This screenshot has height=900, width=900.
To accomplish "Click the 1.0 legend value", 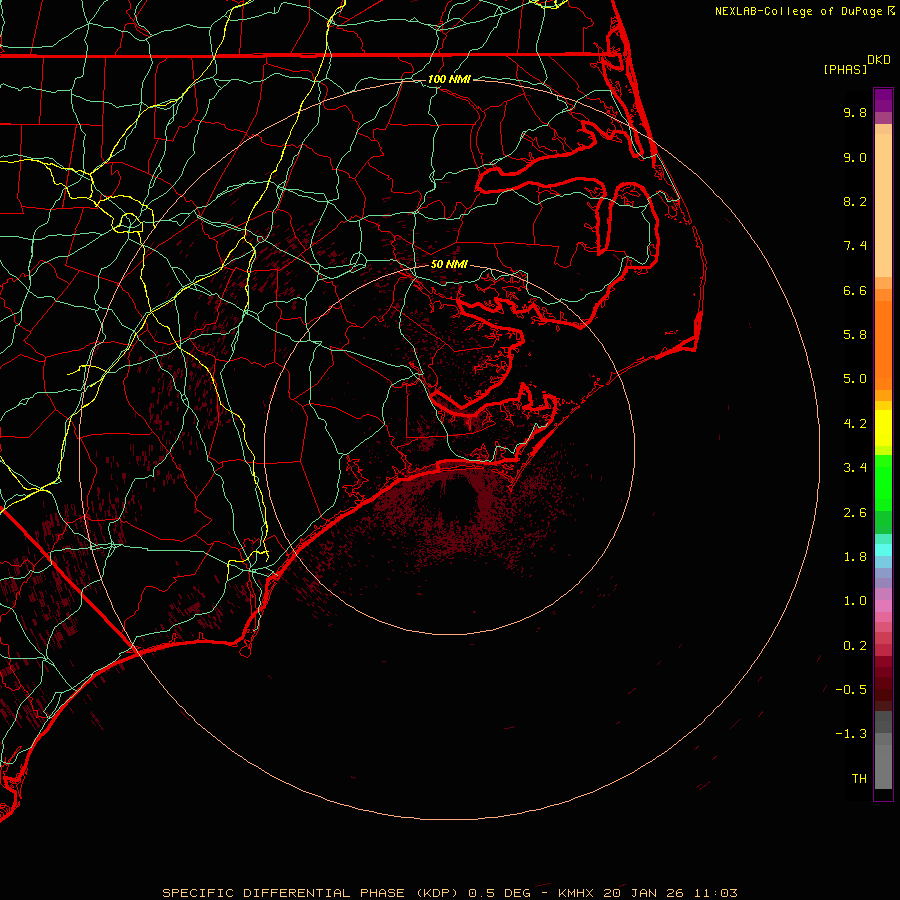I will pyautogui.click(x=855, y=601).
